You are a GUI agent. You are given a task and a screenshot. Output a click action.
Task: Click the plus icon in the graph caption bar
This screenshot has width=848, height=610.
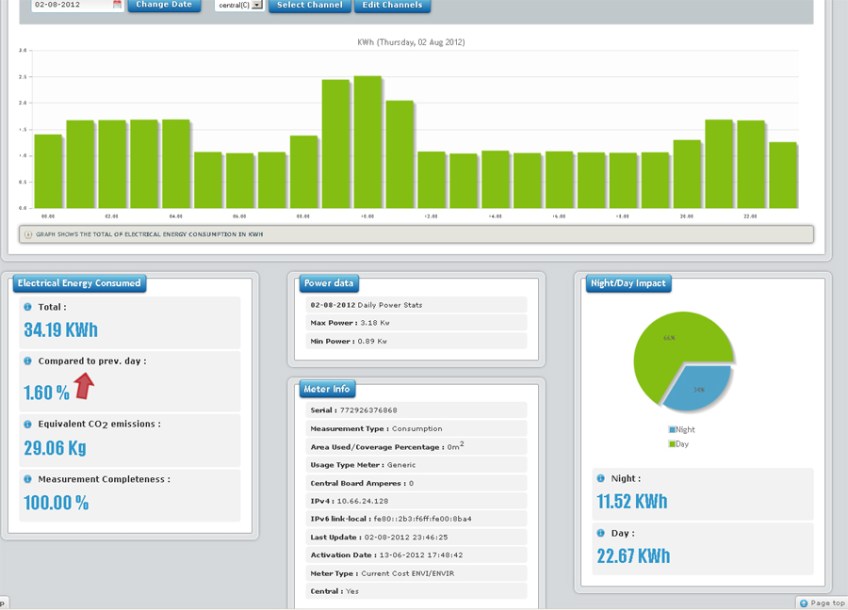click(x=28, y=235)
